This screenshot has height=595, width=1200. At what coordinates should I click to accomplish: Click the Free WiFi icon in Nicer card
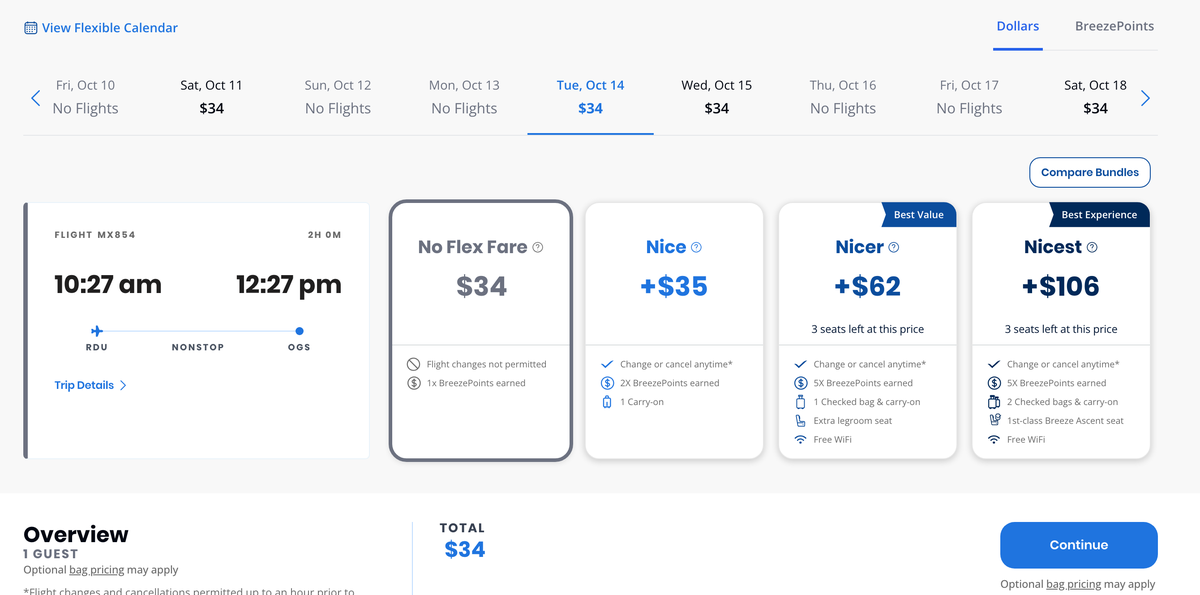point(800,440)
